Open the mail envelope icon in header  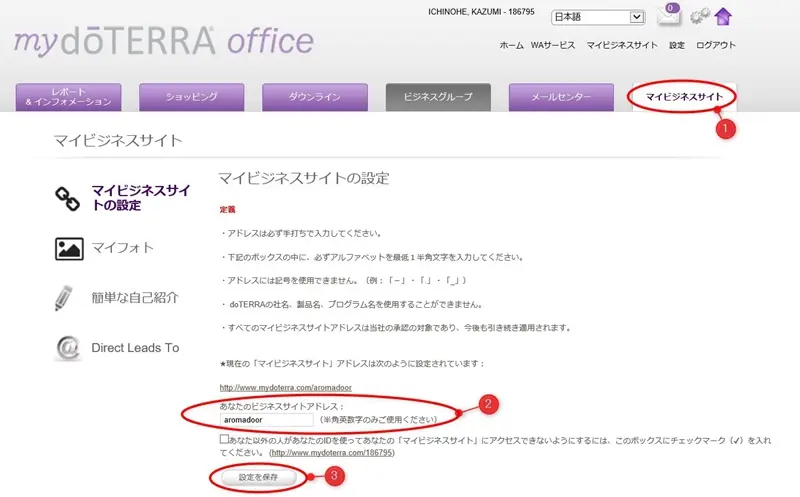click(669, 15)
